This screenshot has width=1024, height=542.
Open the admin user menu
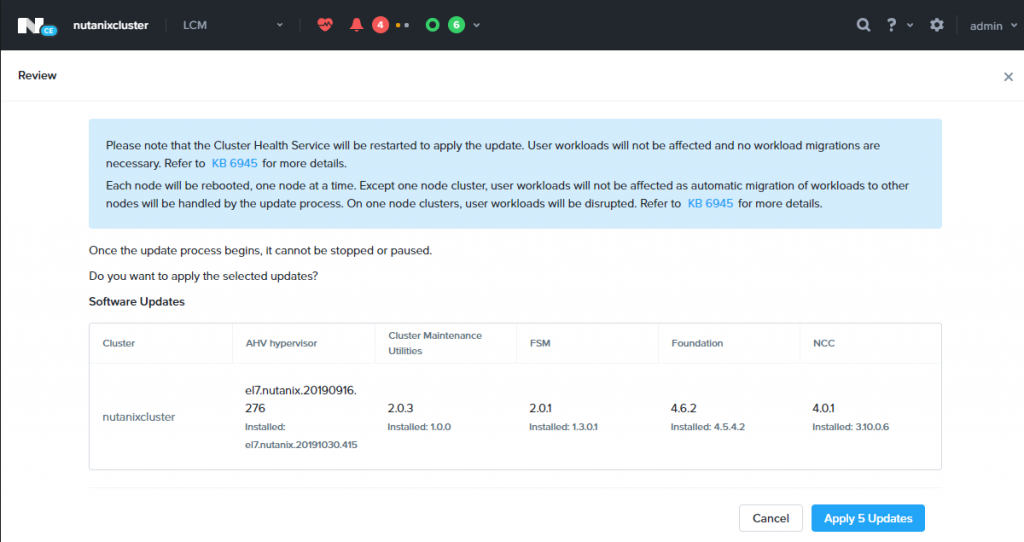[x=993, y=25]
